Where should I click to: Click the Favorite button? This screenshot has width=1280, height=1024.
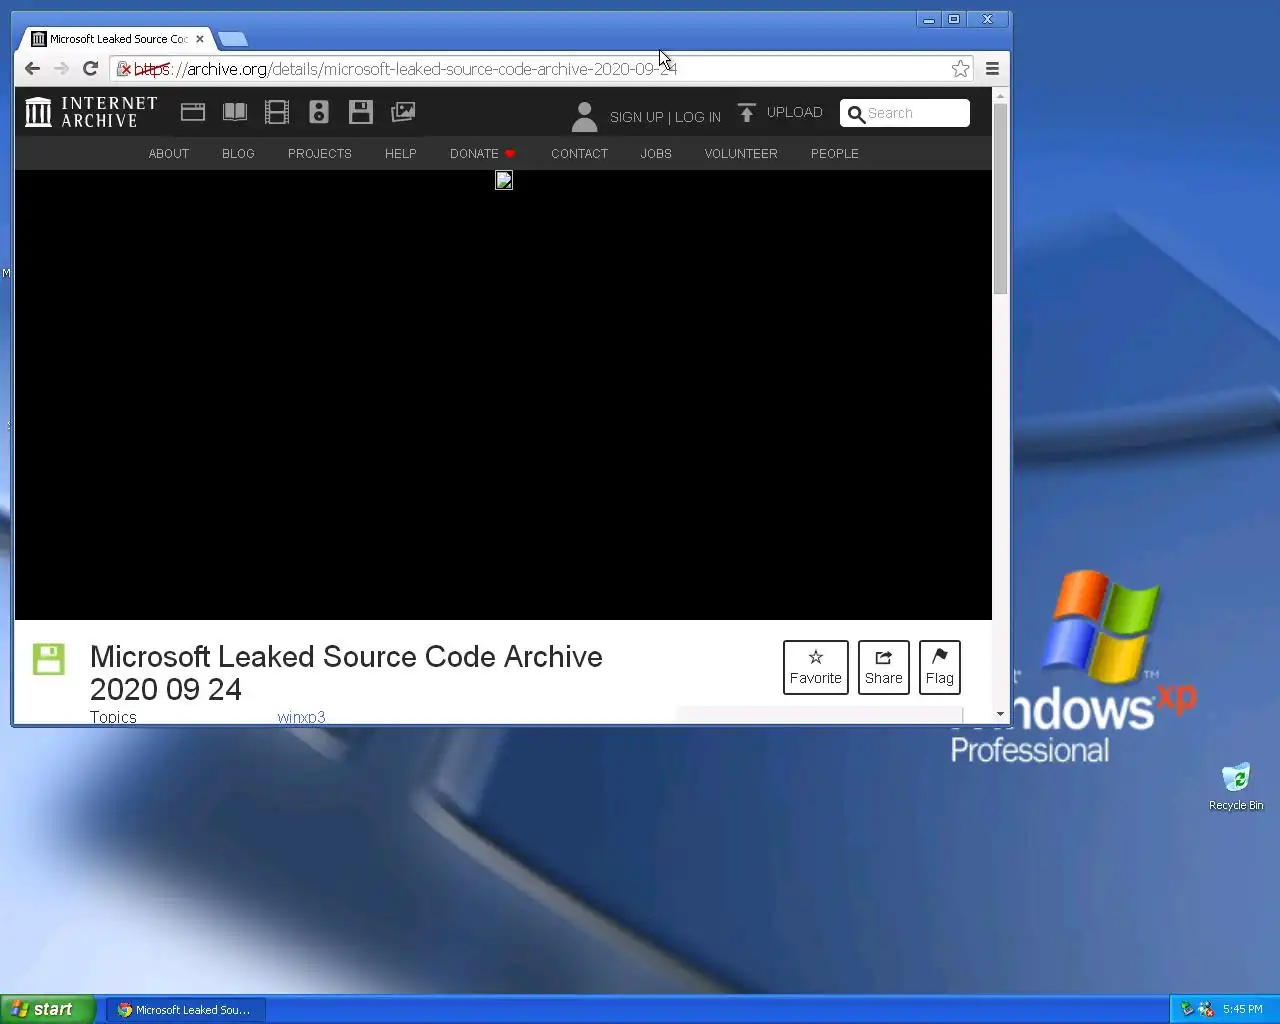click(816, 667)
